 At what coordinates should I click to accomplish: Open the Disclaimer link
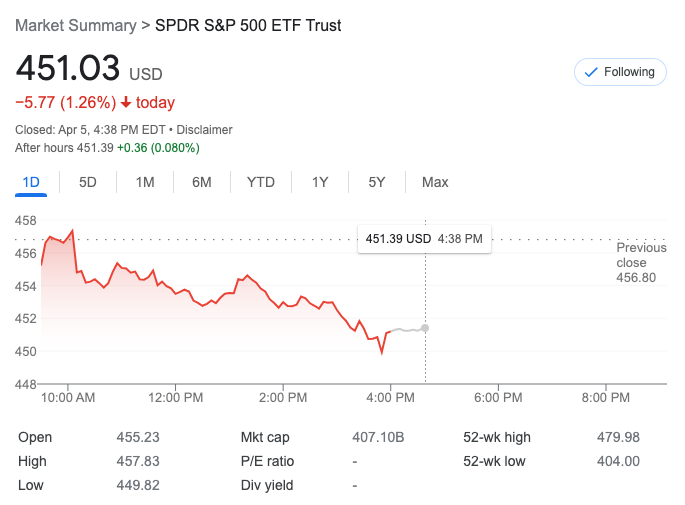tap(205, 130)
